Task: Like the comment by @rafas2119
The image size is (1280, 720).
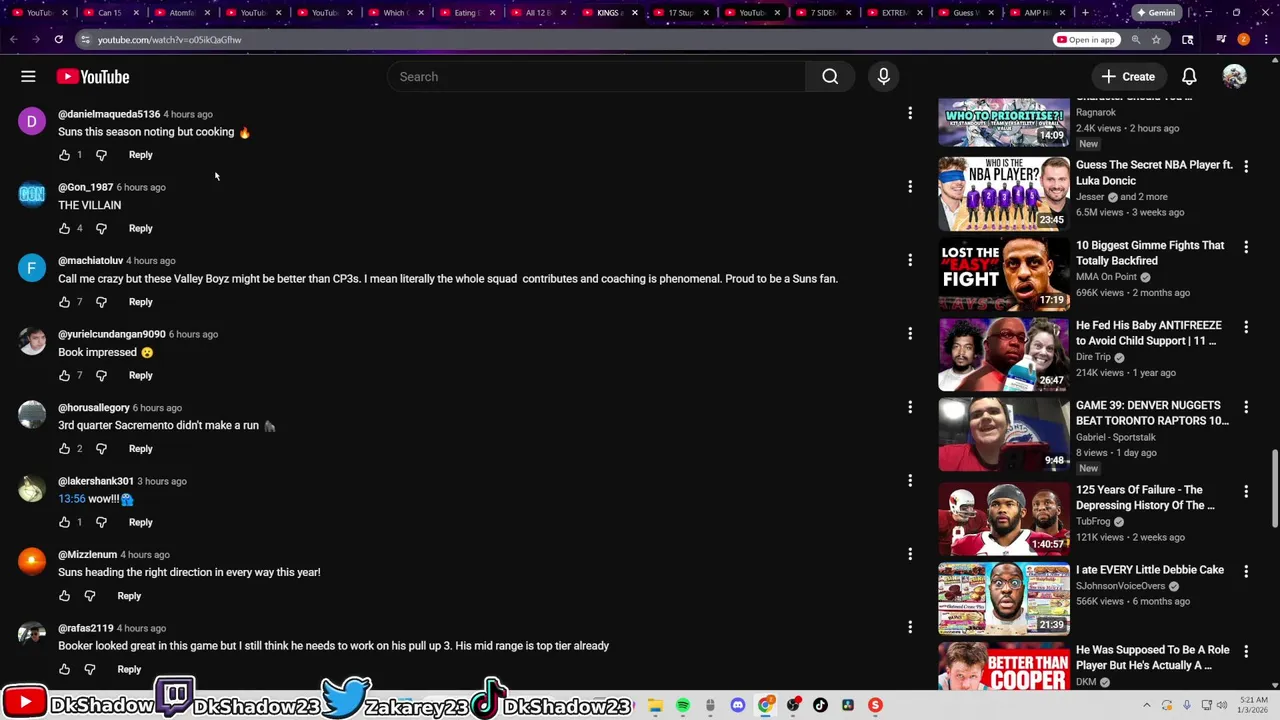Action: click(x=64, y=669)
